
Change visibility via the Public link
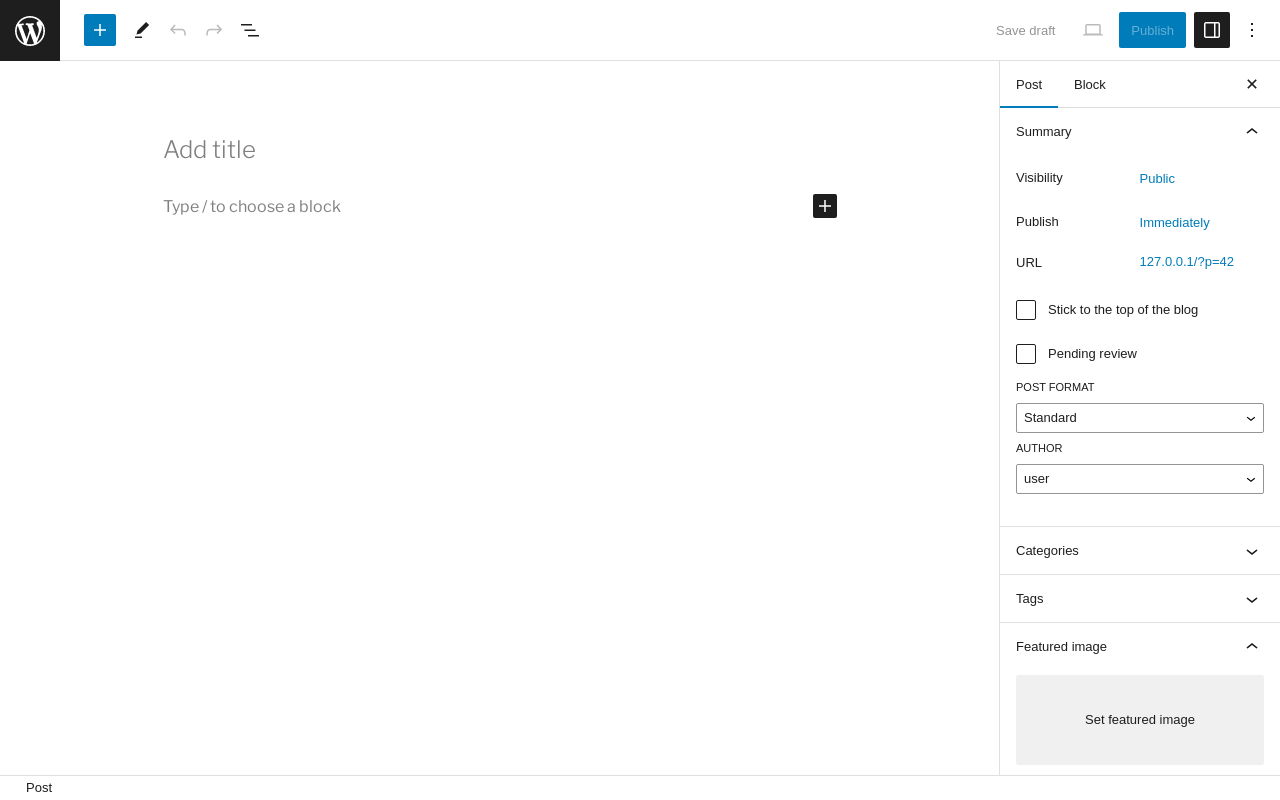click(1157, 179)
